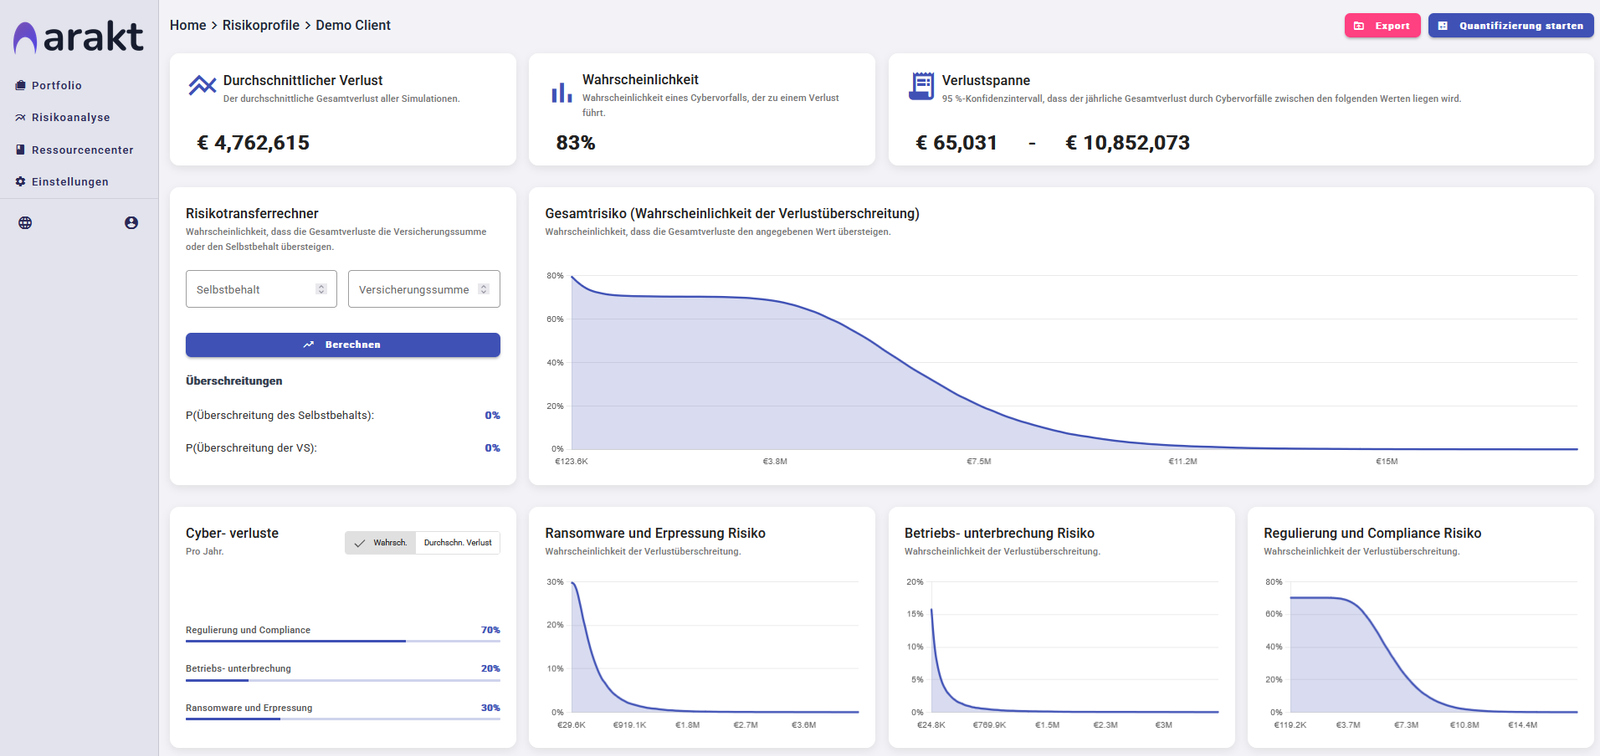Click the globe language icon
This screenshot has width=1600, height=756.
pos(25,223)
